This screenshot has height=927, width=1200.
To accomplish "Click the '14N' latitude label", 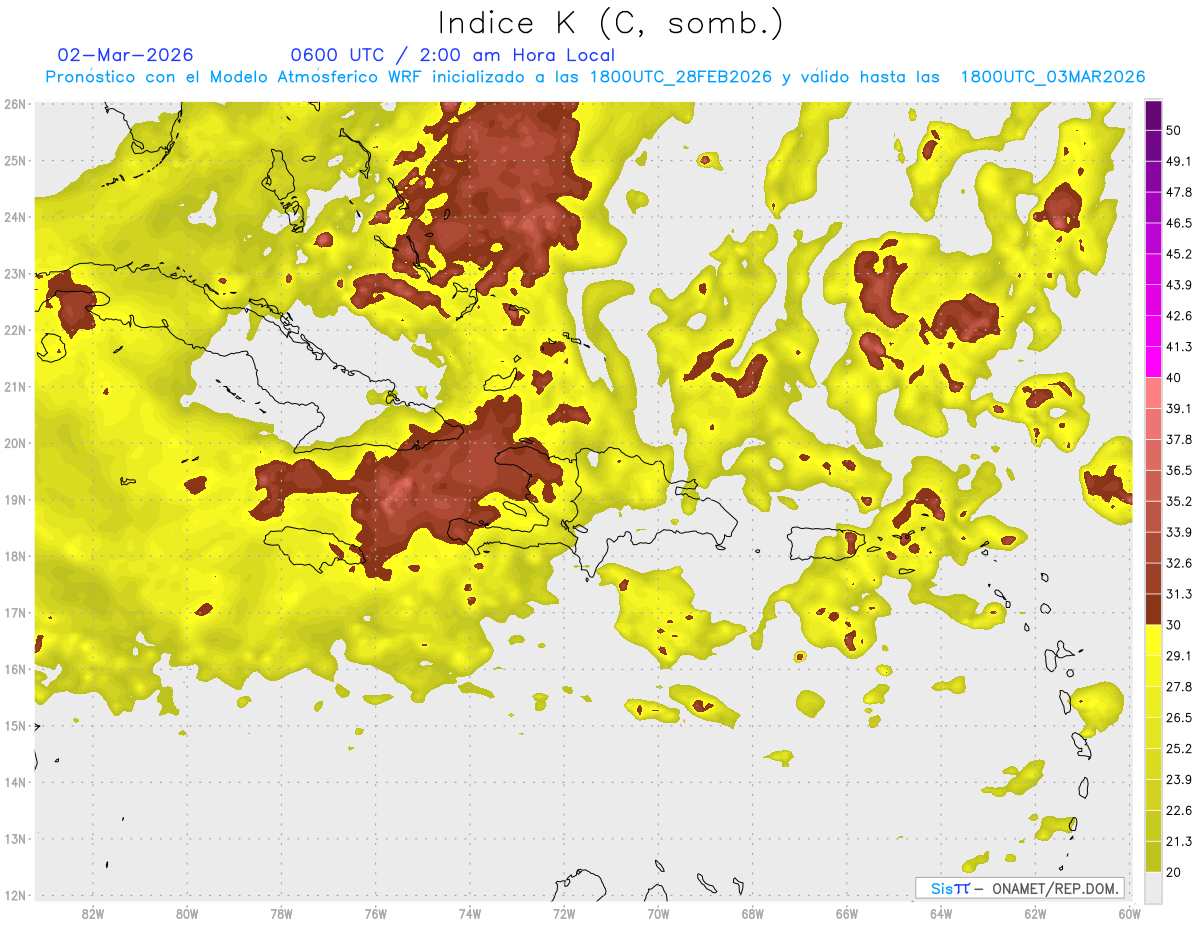I will click(15, 783).
